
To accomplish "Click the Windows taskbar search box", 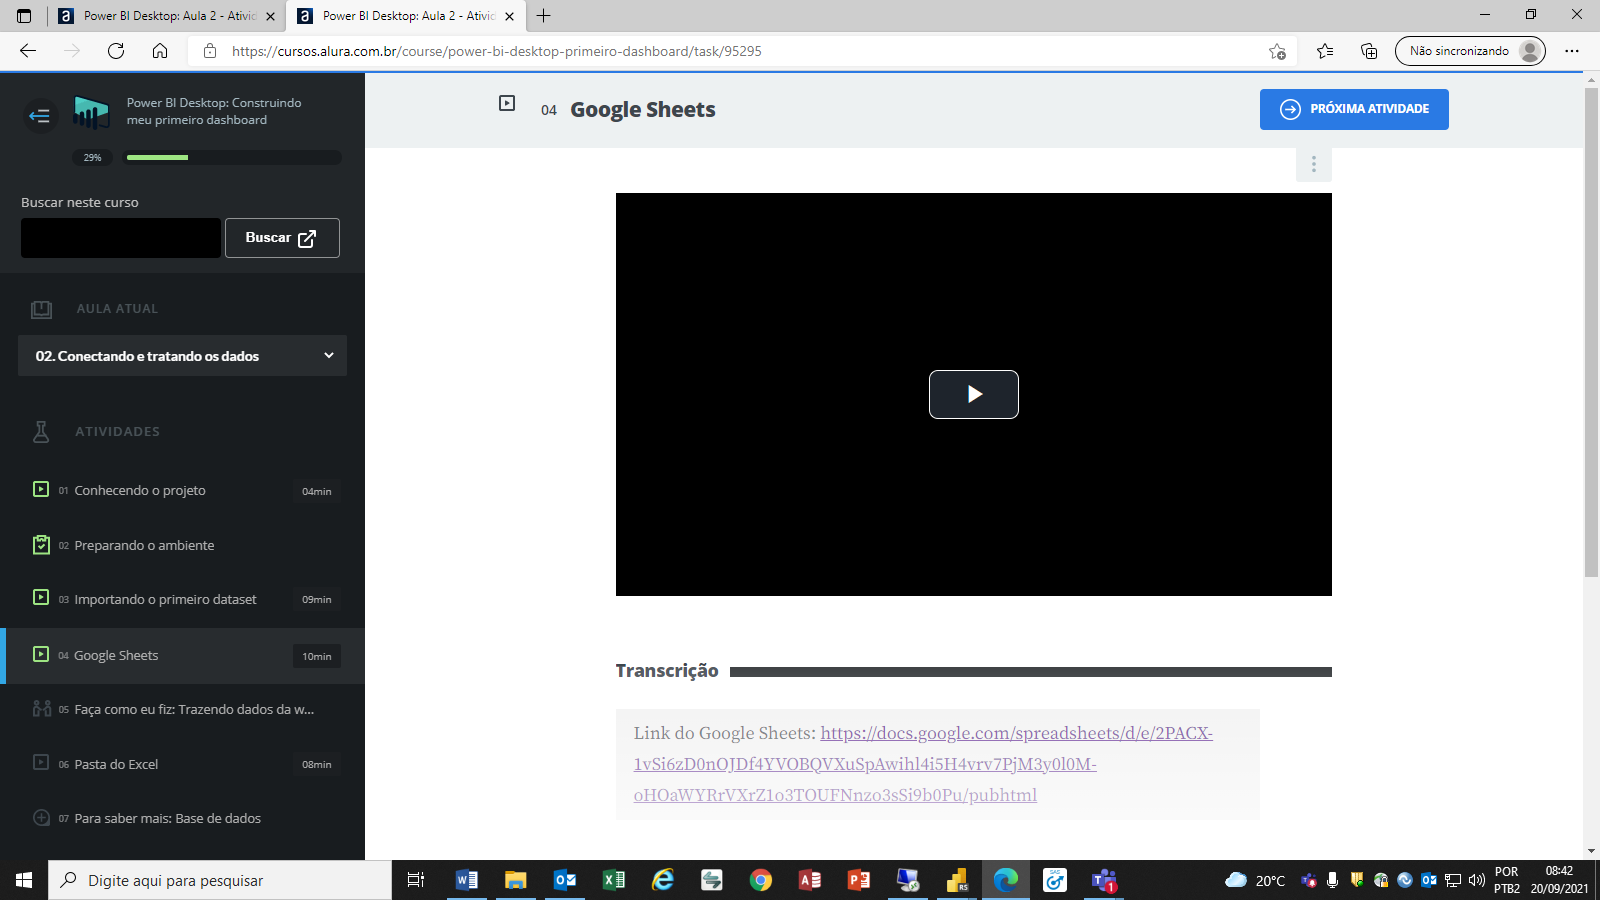I will pos(220,880).
